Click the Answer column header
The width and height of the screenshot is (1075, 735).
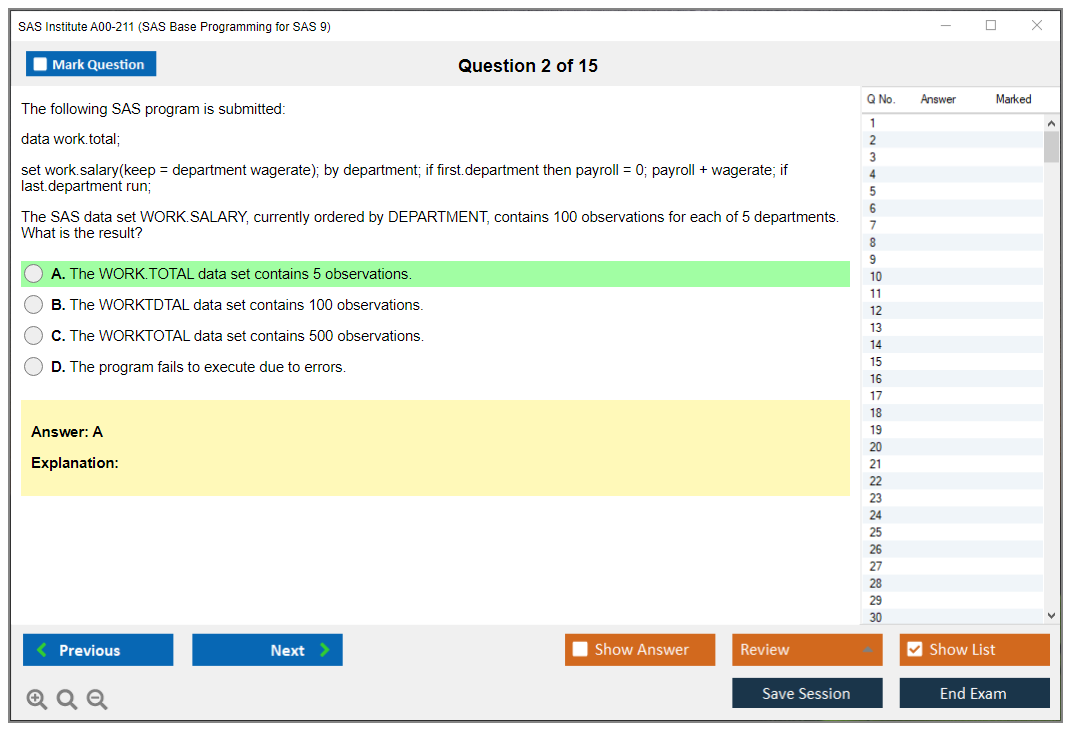point(938,99)
